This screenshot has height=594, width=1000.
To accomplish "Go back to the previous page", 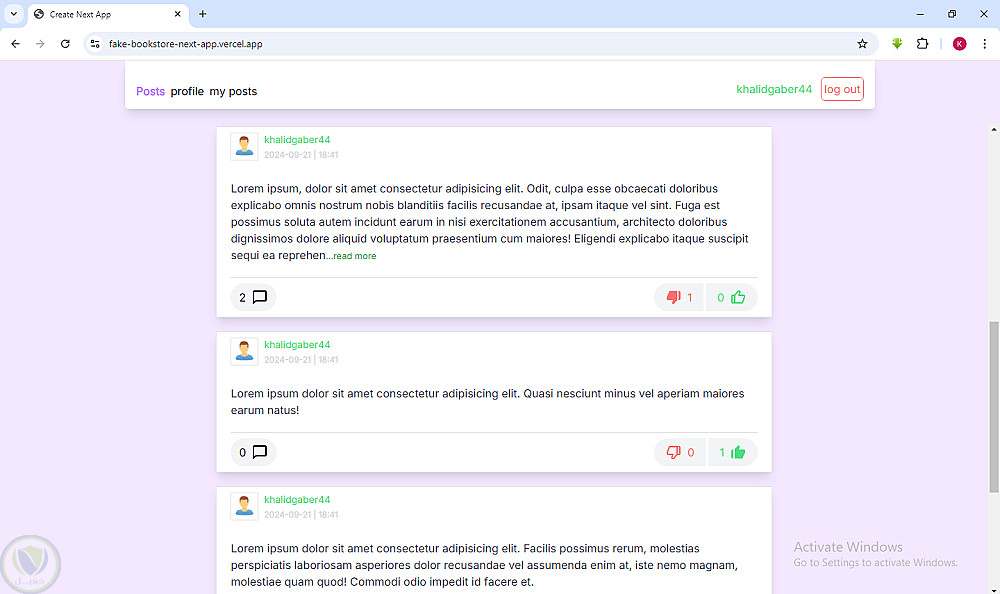I will click(x=15, y=44).
